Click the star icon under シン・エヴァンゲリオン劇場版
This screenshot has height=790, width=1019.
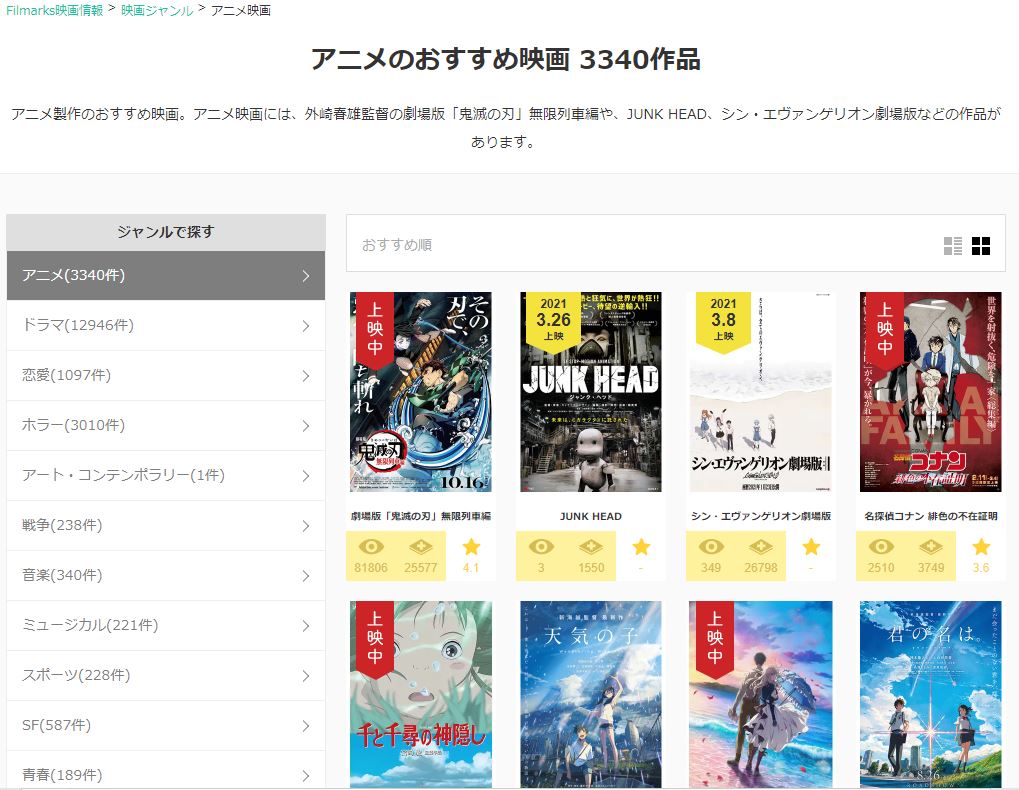811,547
